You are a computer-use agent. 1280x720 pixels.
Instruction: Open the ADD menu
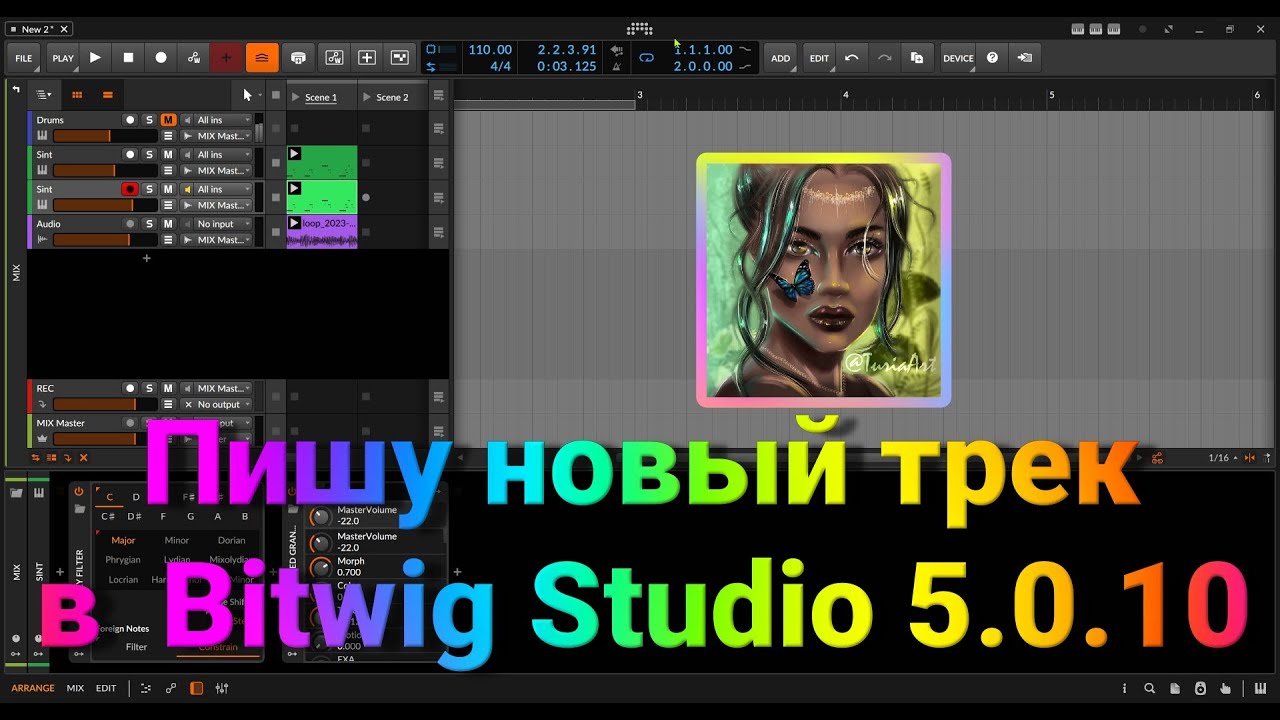click(780, 58)
